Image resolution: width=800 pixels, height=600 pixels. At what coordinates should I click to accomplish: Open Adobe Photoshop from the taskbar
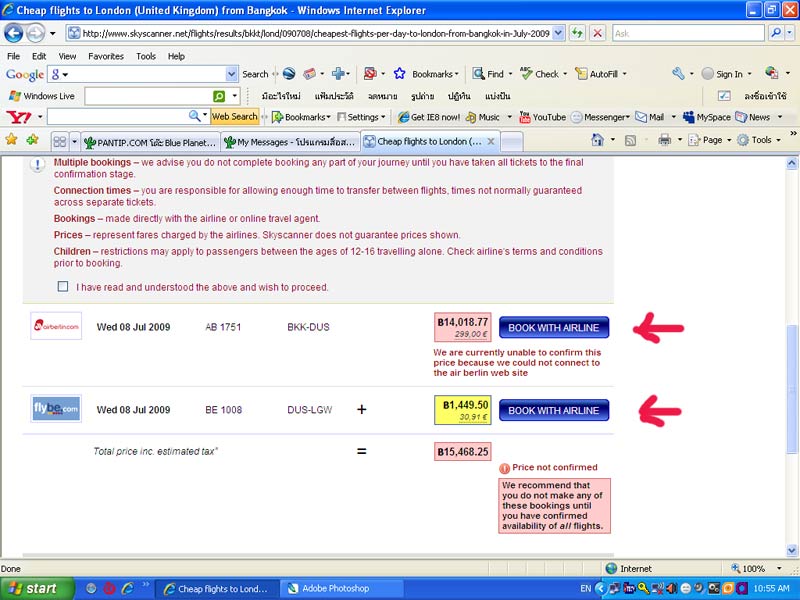click(x=341, y=588)
